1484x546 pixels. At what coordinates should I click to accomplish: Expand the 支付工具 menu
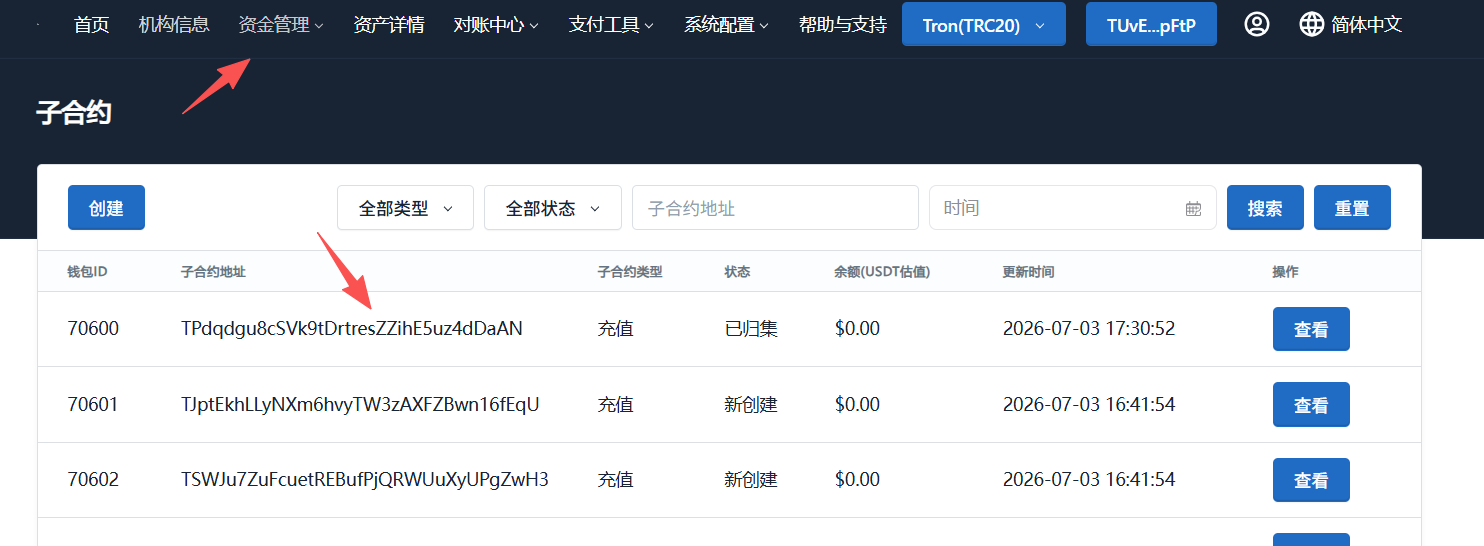point(611,24)
